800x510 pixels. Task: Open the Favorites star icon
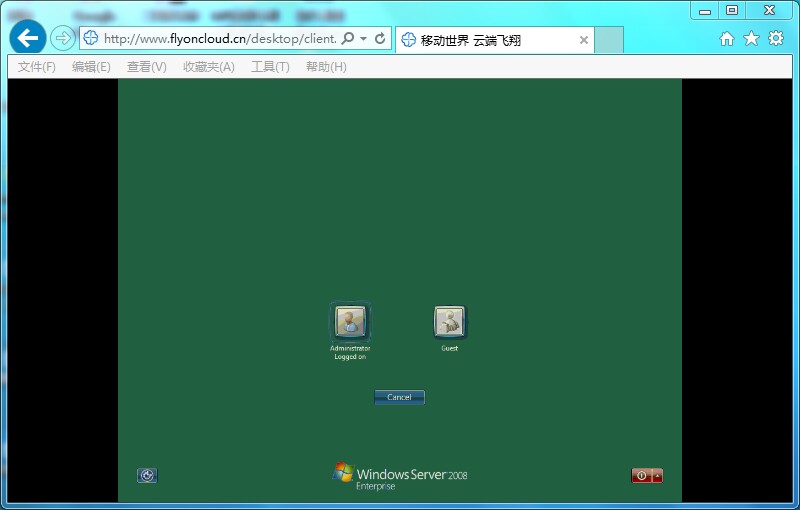(751, 39)
